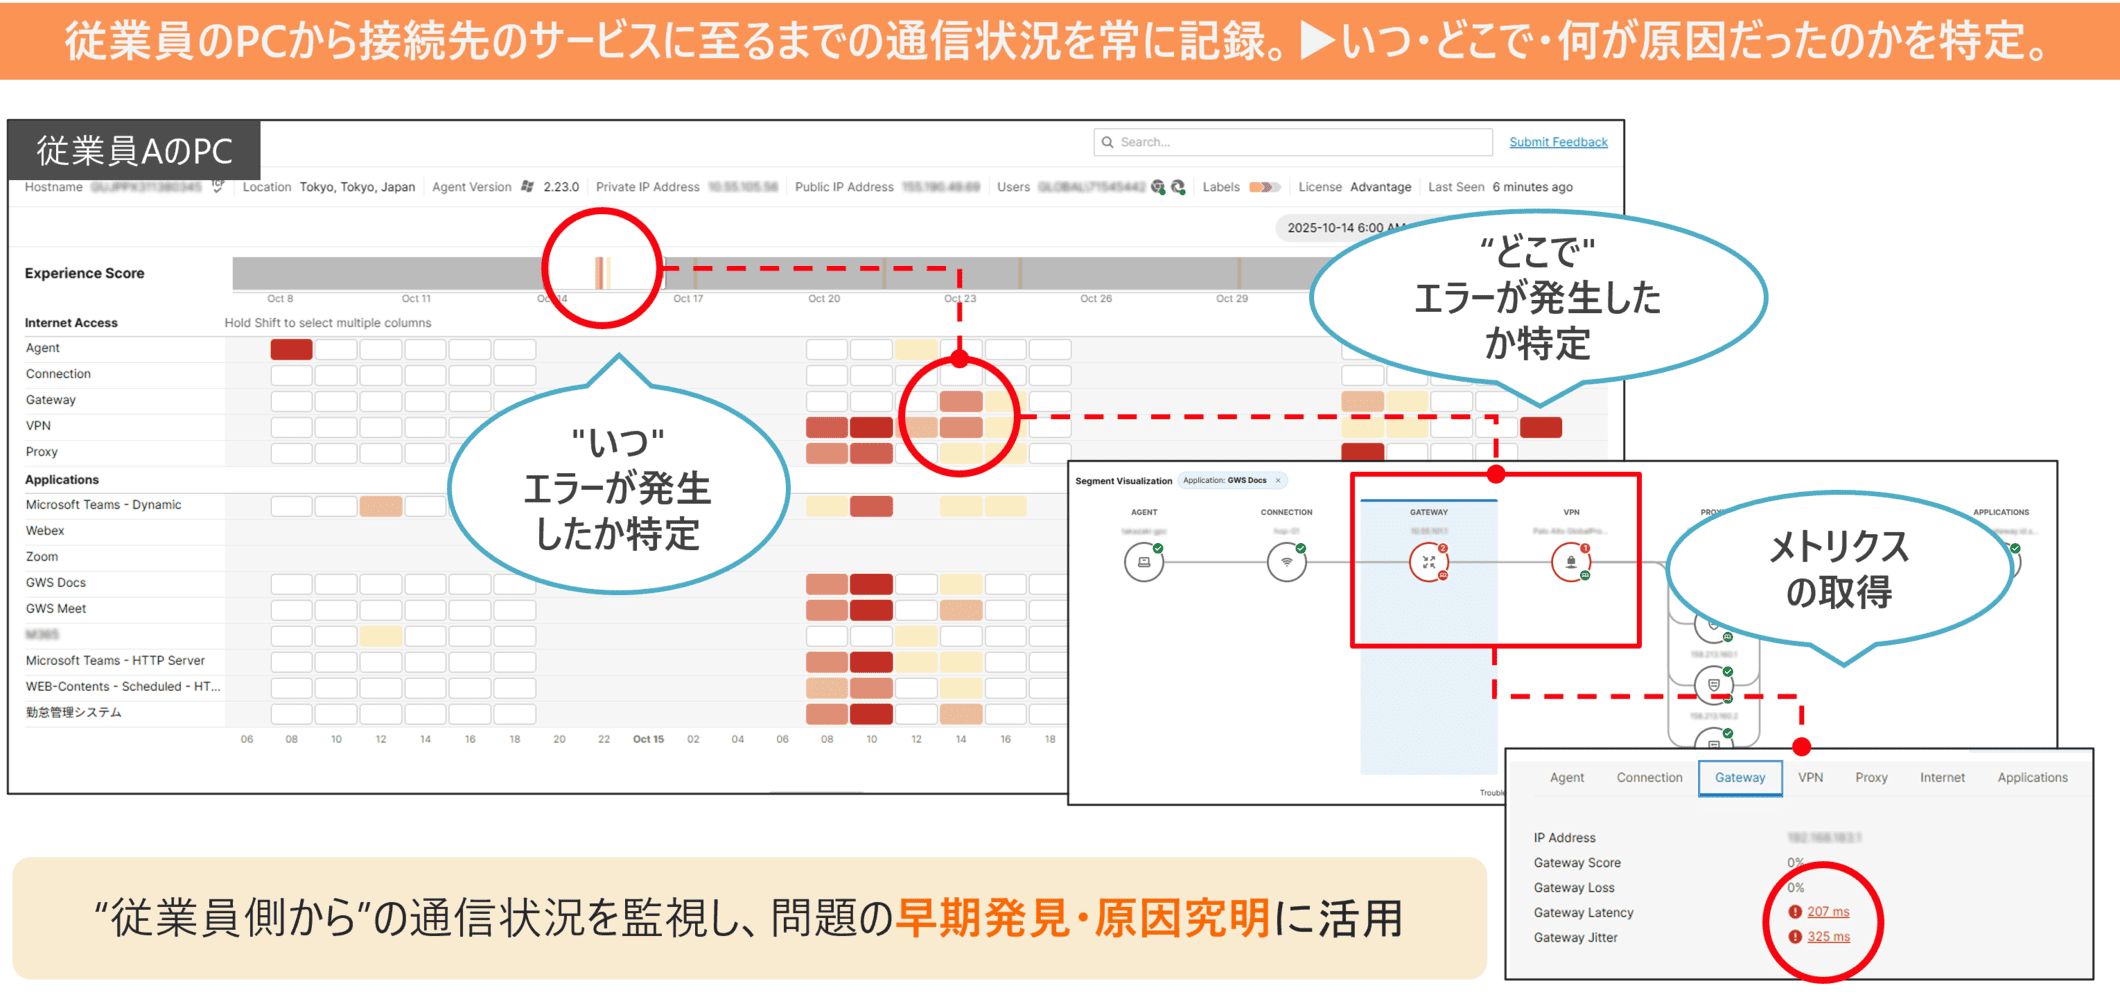Click the green status check on the Agent node
Screen dimensions: 2120x1006
click(1158, 549)
